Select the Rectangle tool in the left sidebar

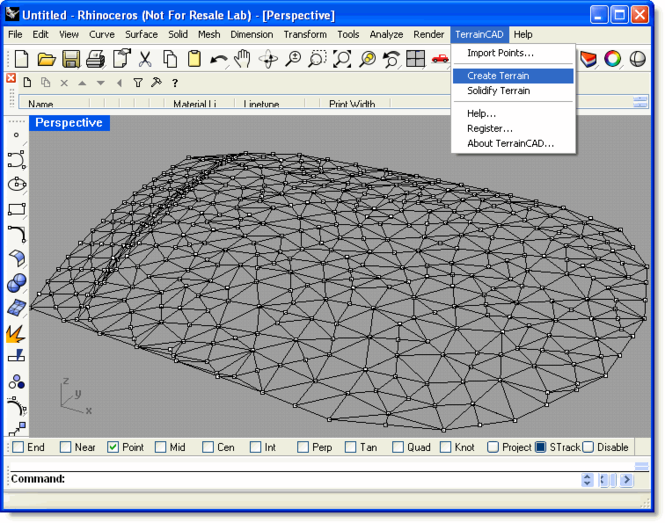16,210
